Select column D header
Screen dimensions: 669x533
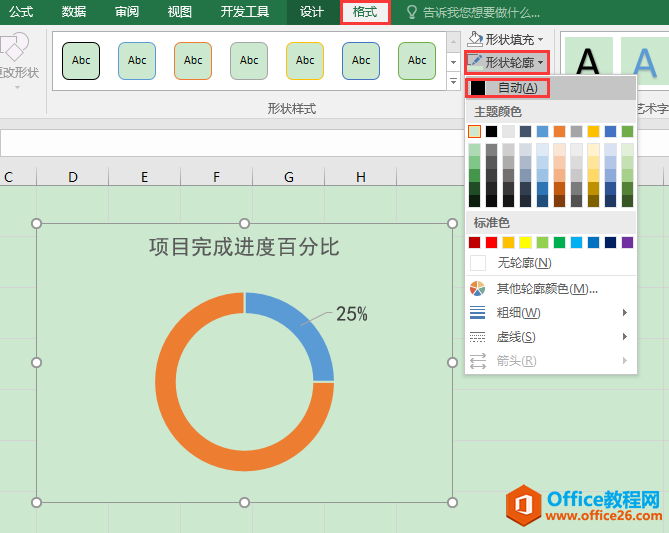click(73, 177)
